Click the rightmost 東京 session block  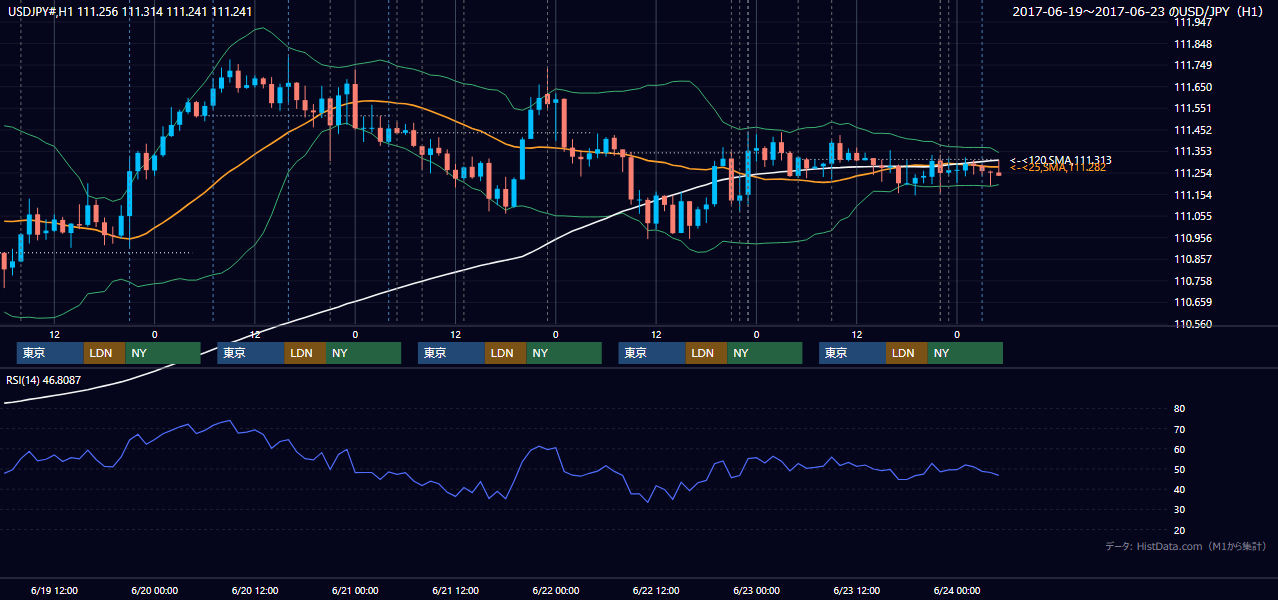click(852, 353)
